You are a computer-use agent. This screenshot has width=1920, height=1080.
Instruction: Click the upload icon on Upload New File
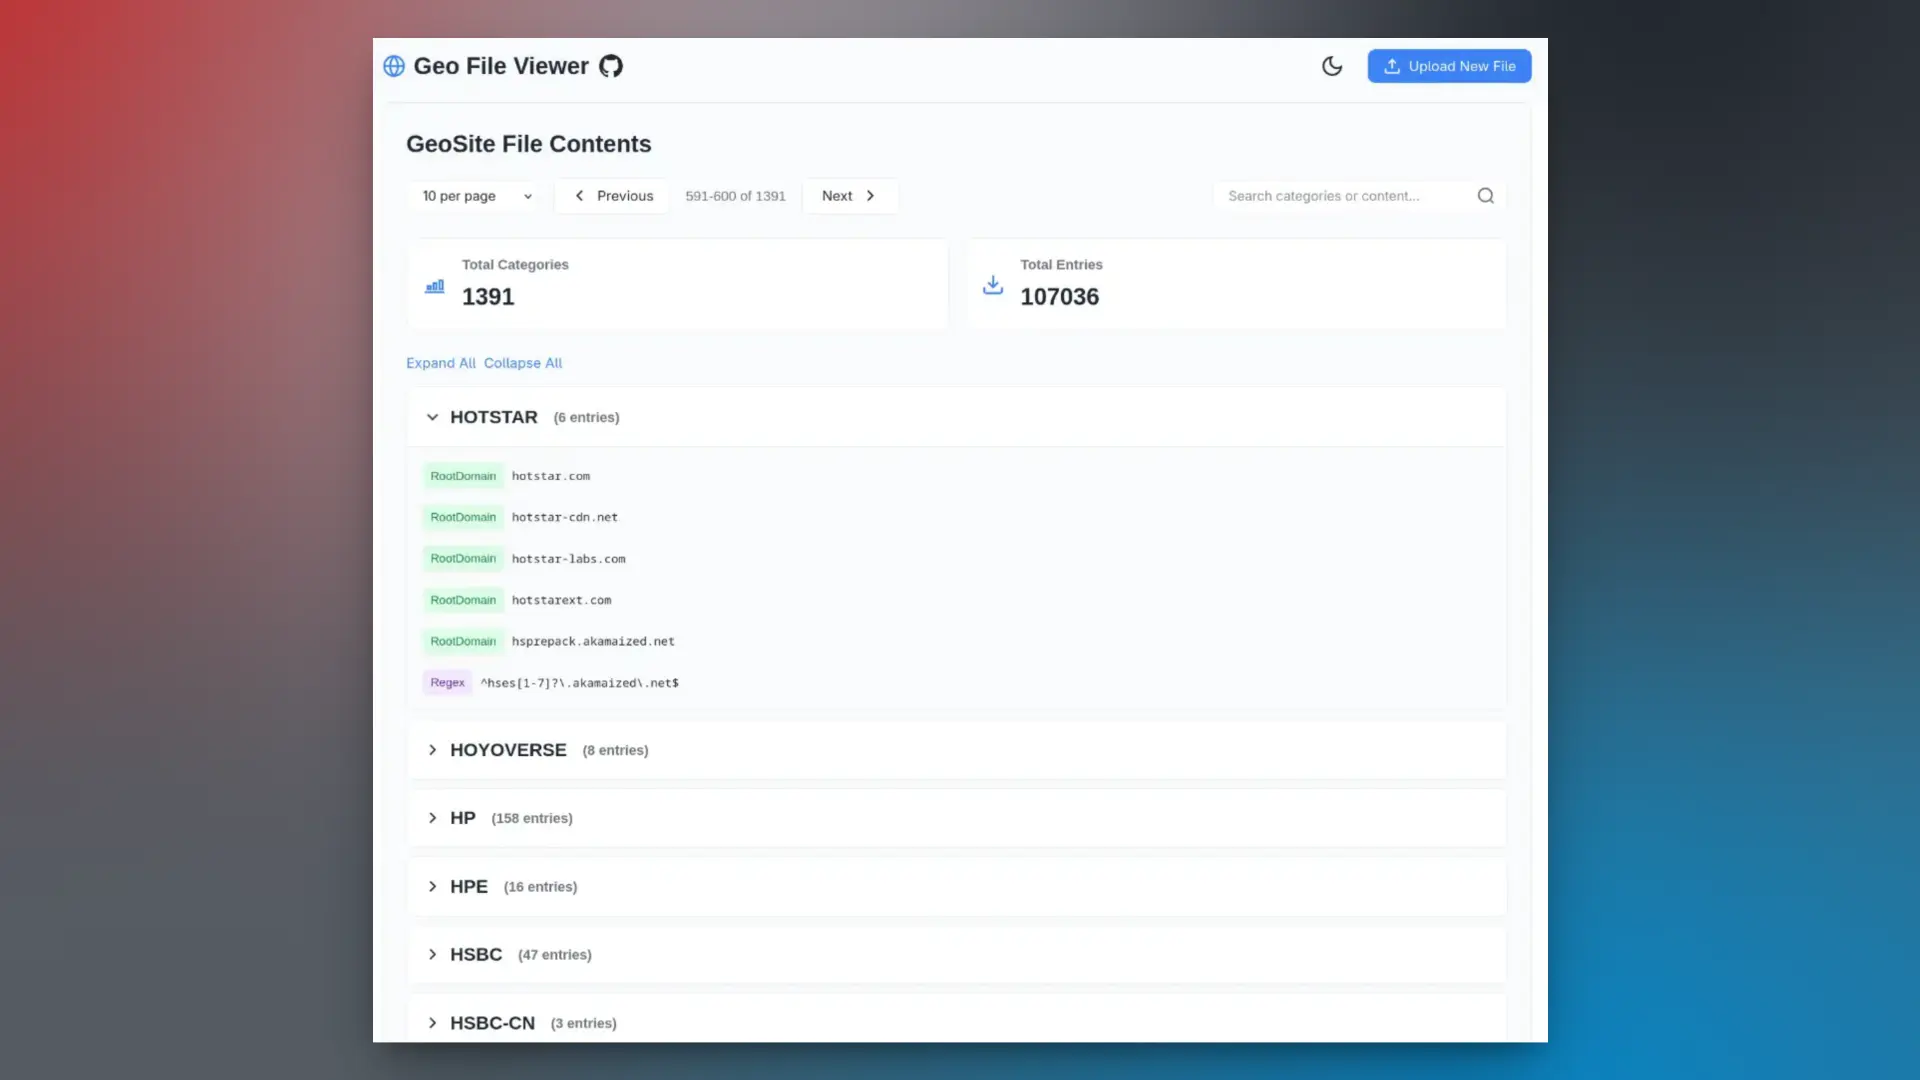point(1392,66)
